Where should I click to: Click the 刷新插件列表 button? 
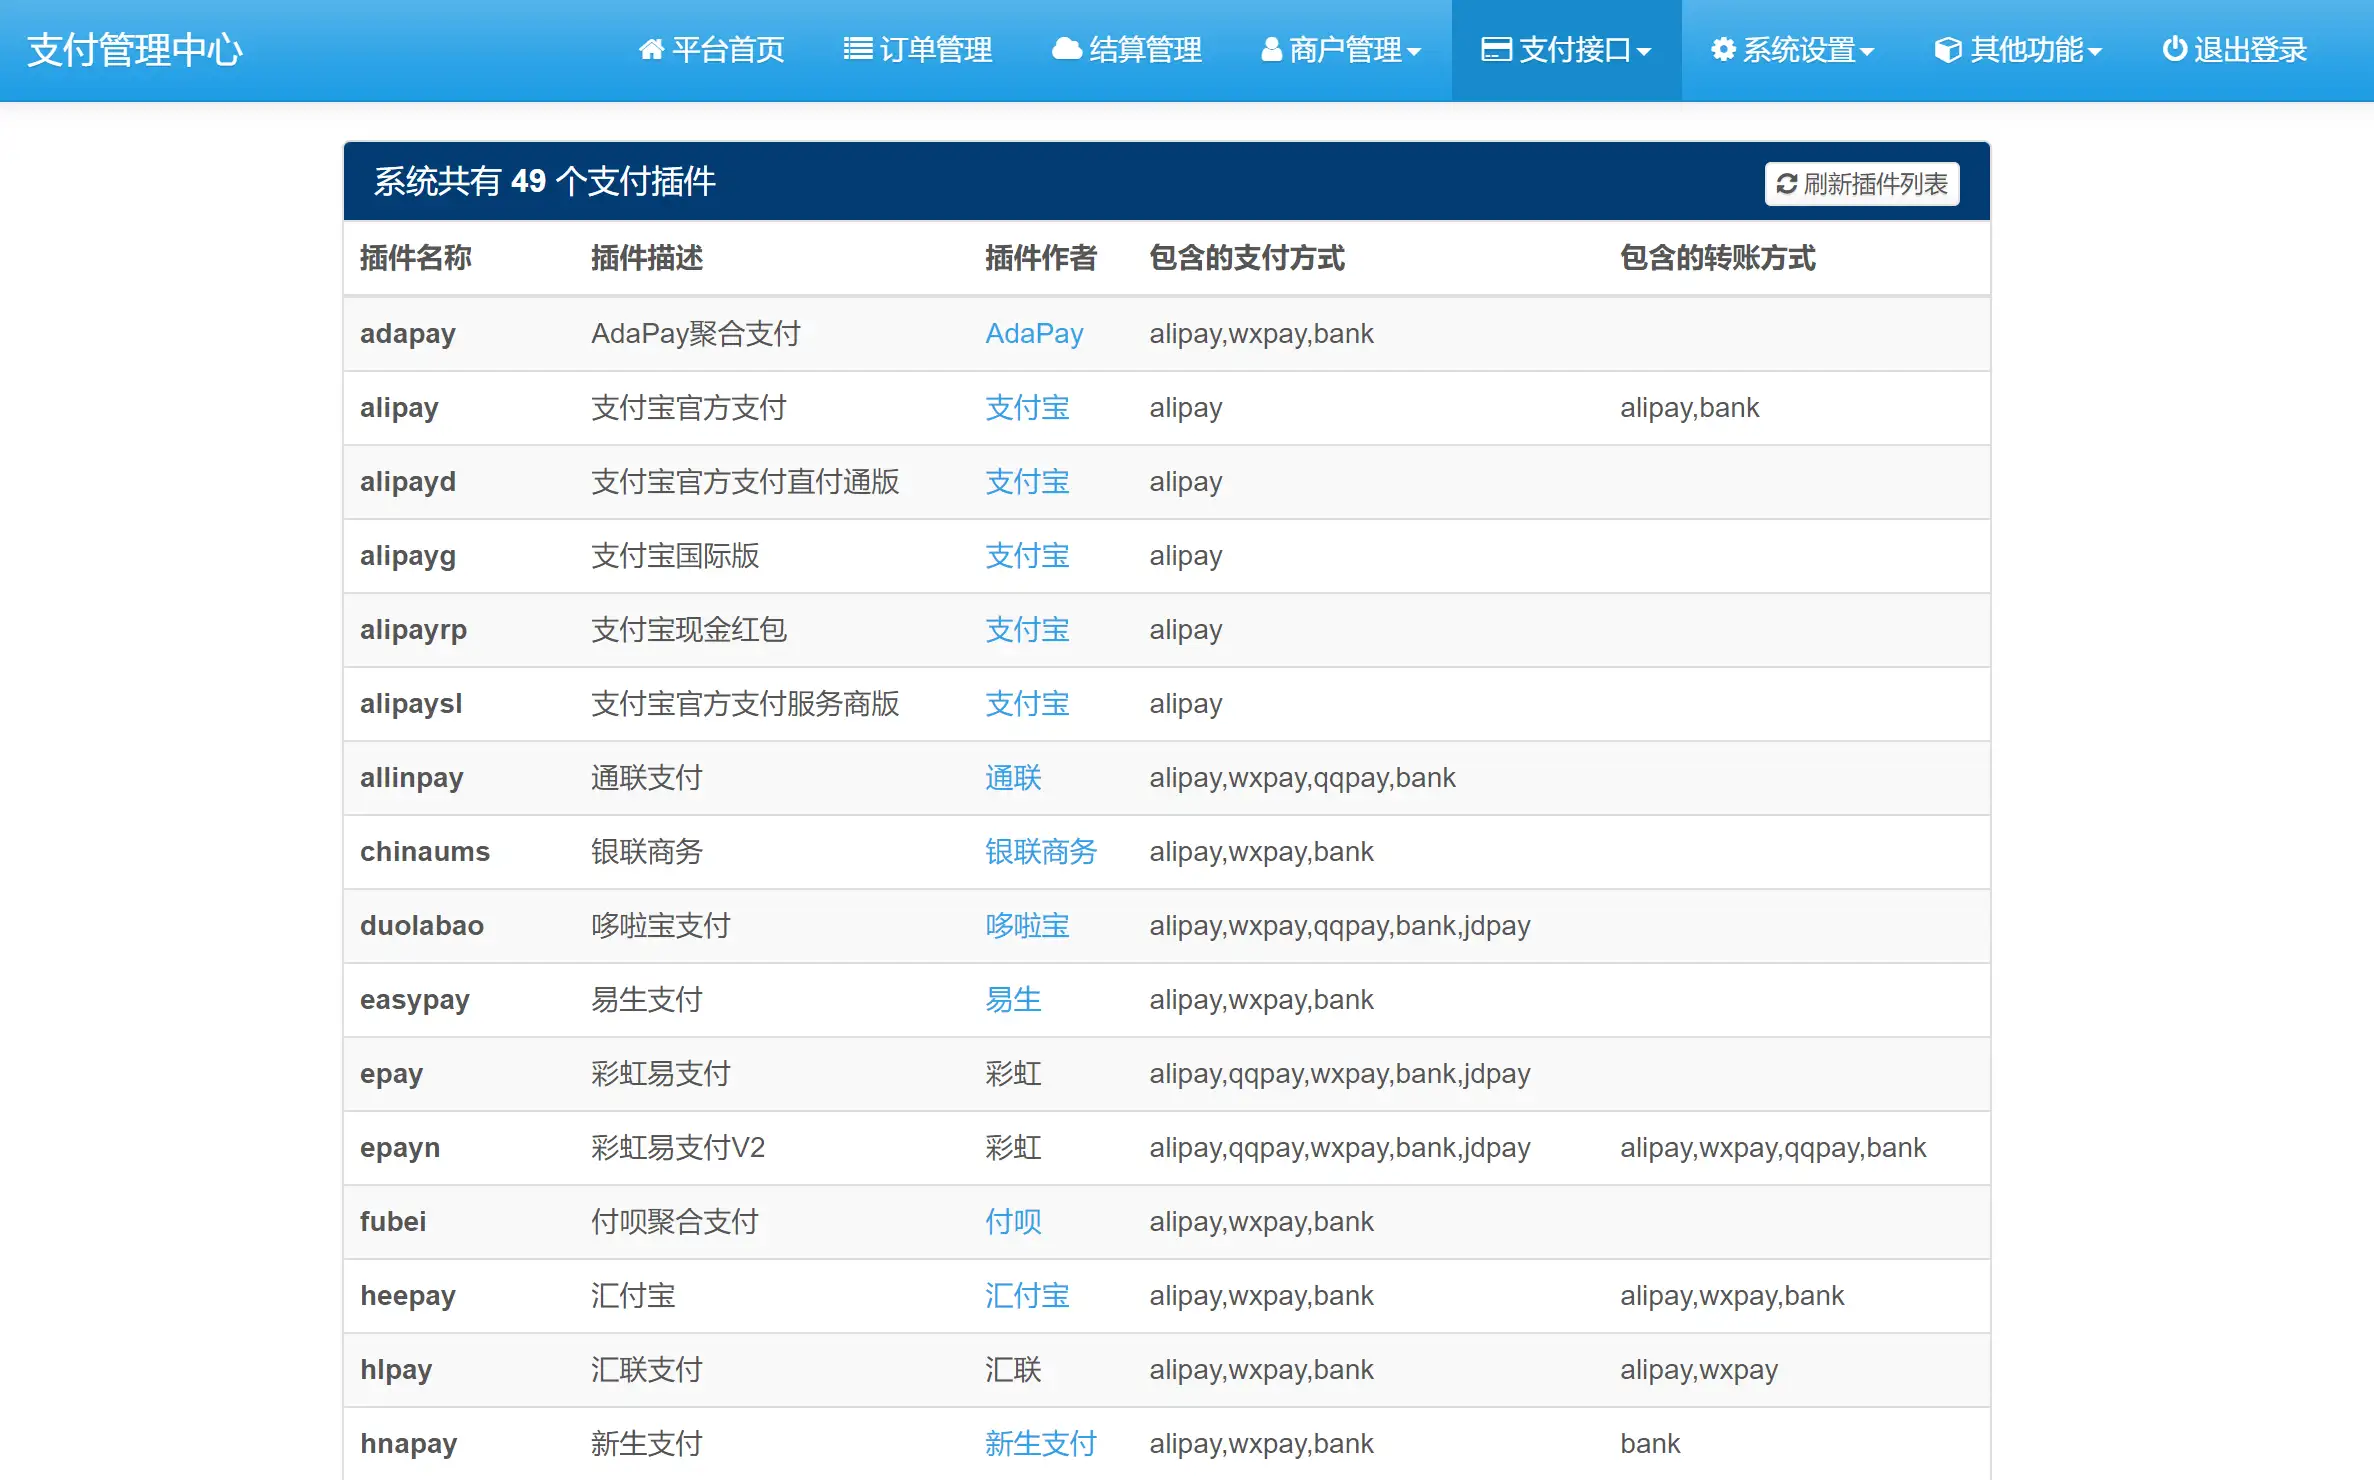[1861, 184]
